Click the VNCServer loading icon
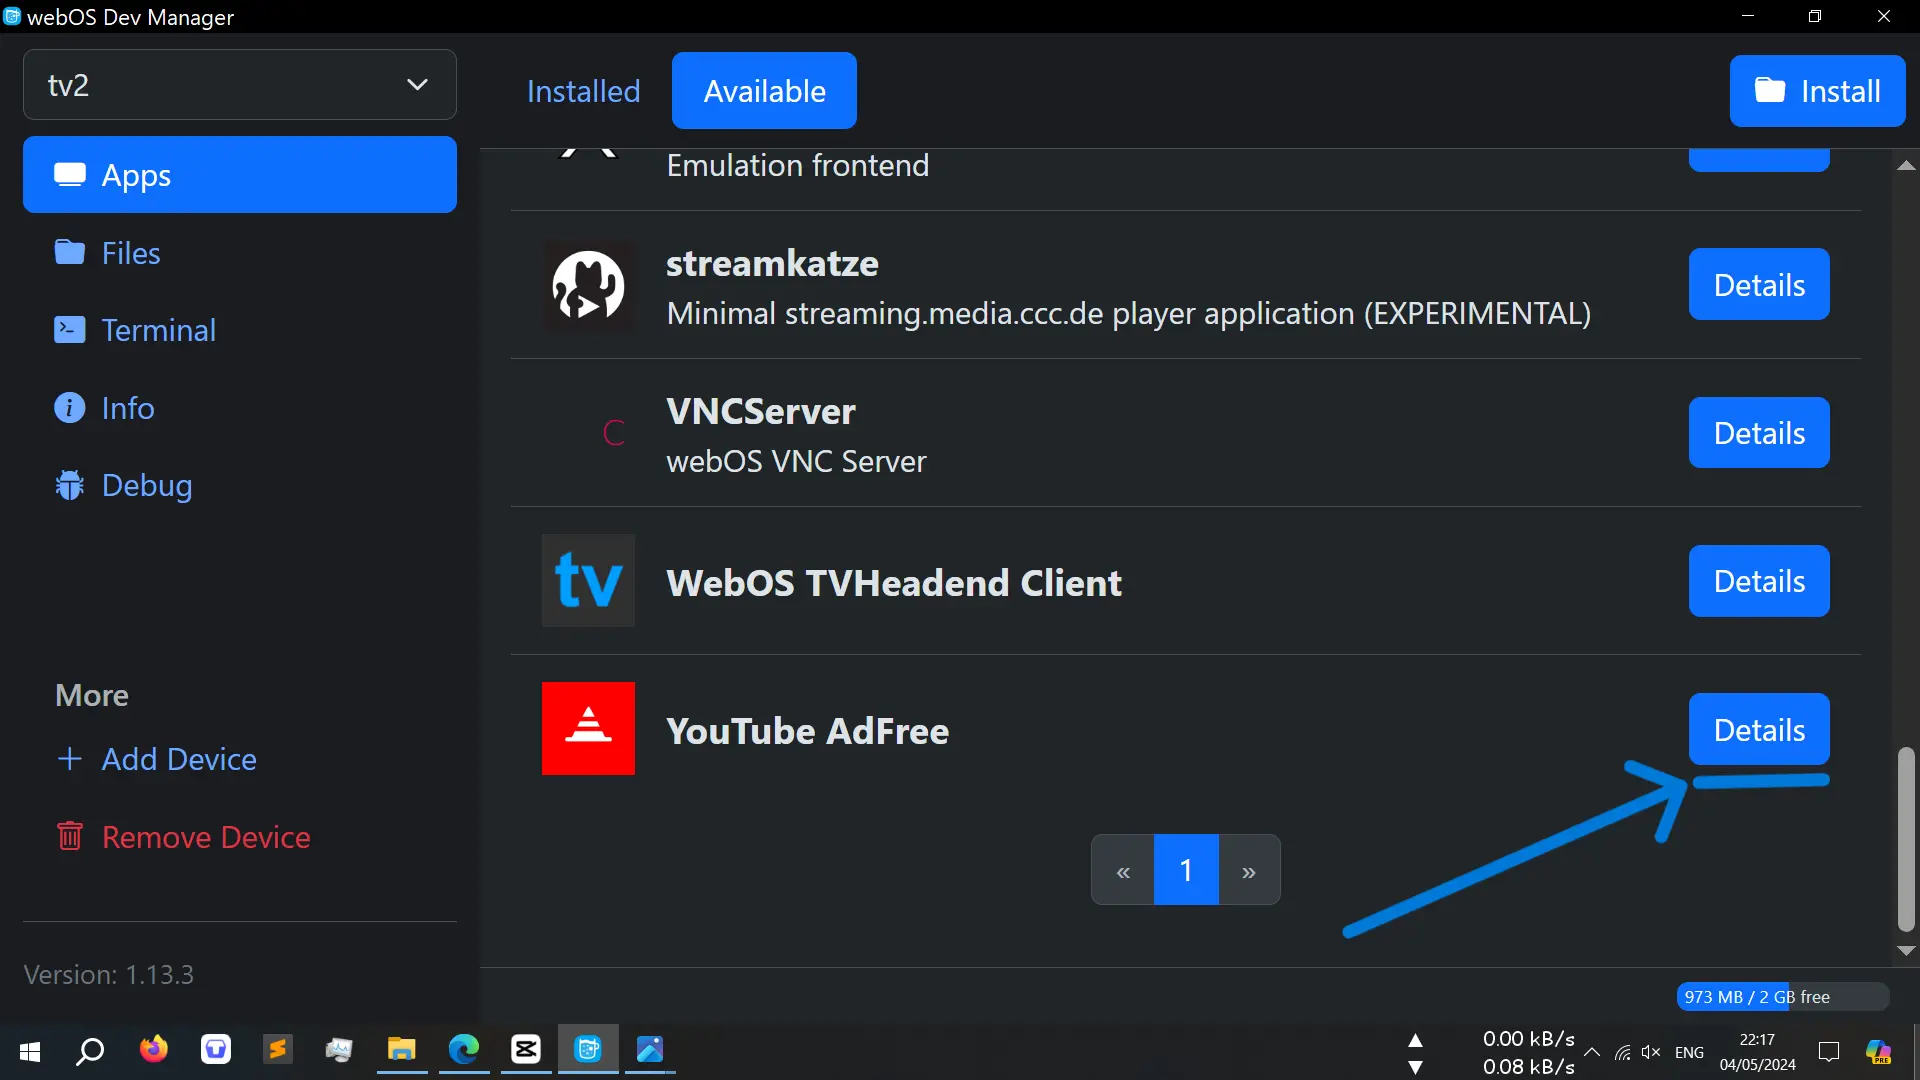 (614, 433)
